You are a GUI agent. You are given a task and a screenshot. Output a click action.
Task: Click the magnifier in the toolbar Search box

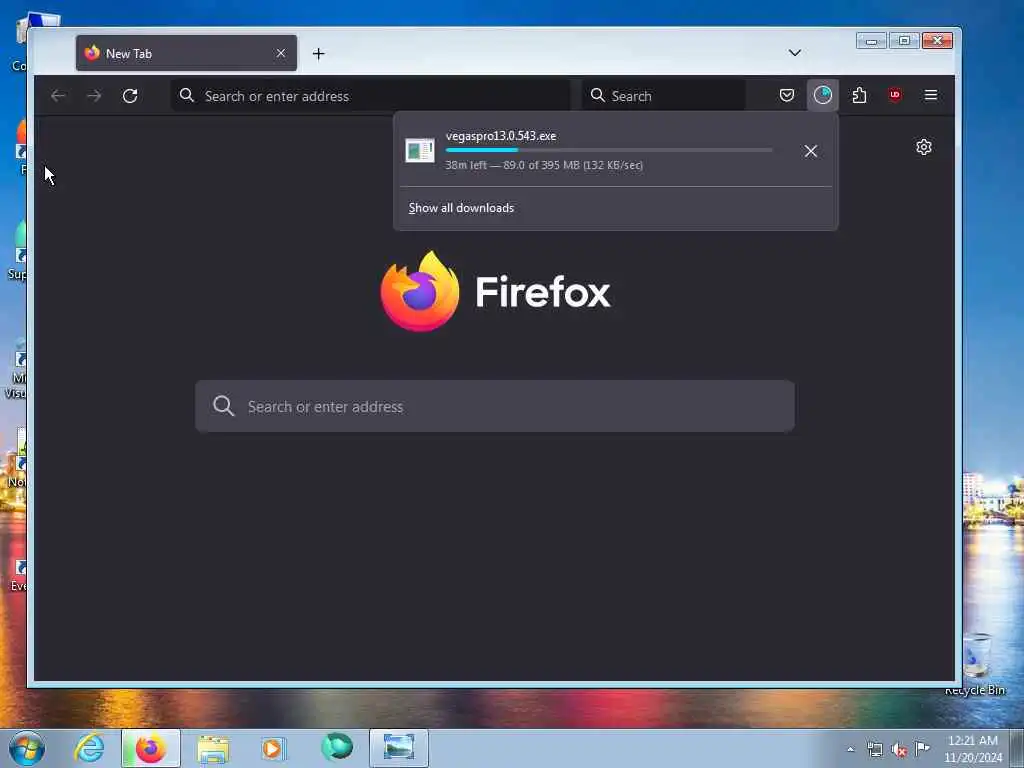tap(597, 95)
